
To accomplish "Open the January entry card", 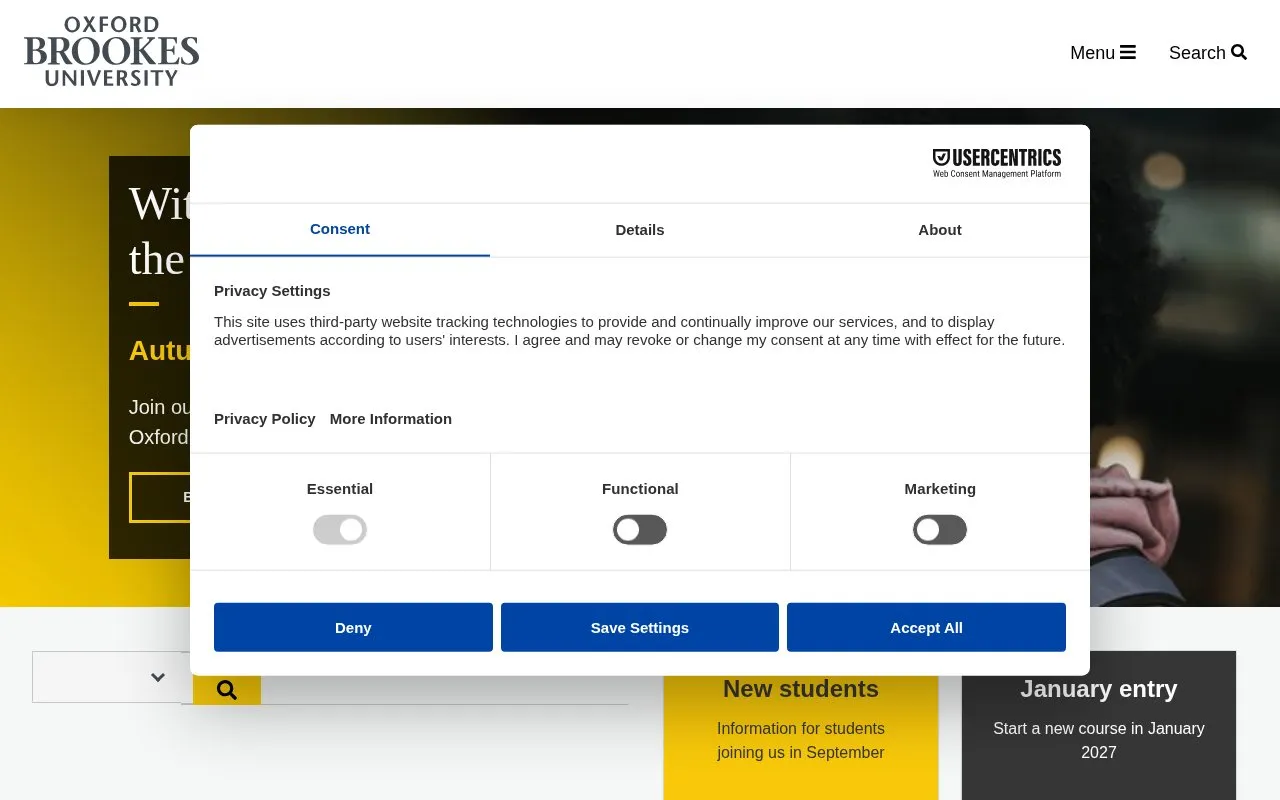I will [1099, 726].
